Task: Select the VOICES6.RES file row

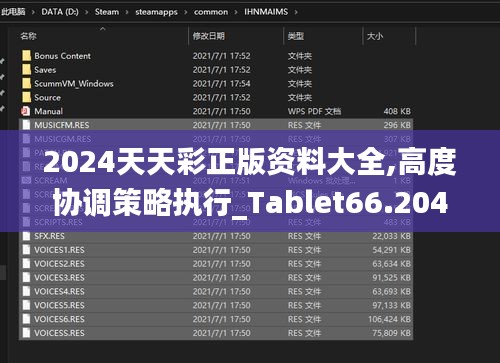Action: point(216,319)
